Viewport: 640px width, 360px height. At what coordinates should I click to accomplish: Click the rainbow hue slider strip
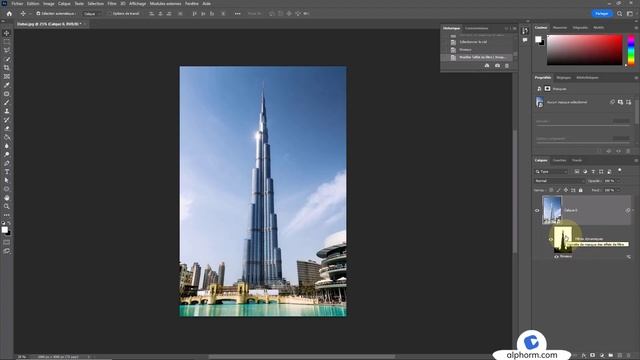(x=631, y=50)
